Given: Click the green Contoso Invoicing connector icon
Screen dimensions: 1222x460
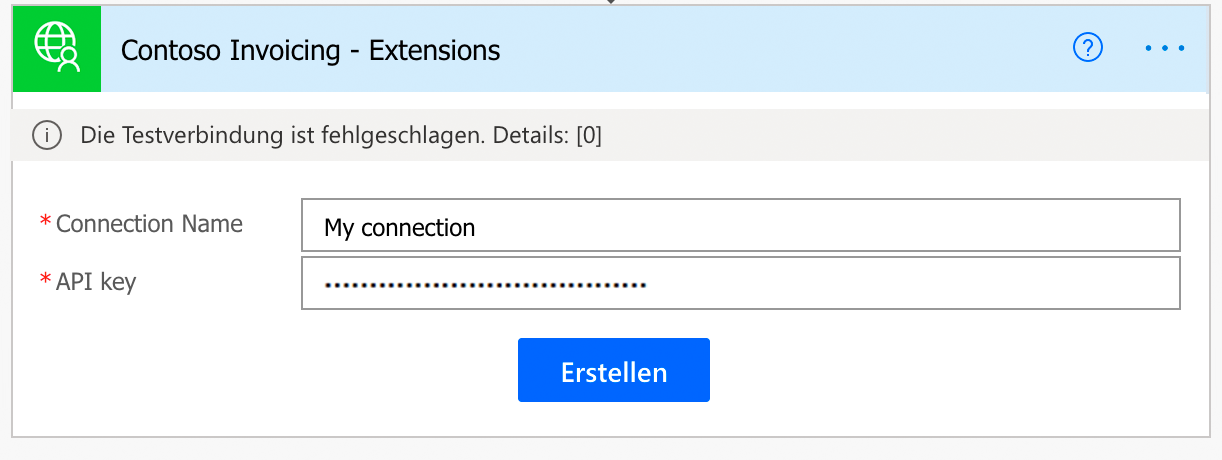Looking at the screenshot, I should (x=57, y=49).
